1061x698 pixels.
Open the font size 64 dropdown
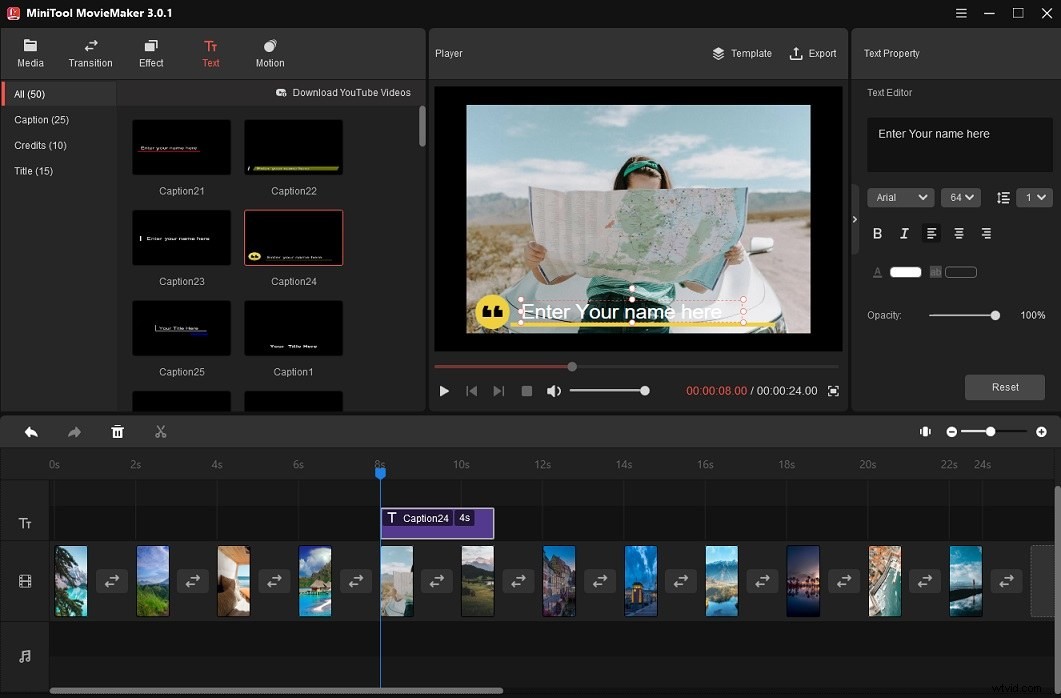960,197
